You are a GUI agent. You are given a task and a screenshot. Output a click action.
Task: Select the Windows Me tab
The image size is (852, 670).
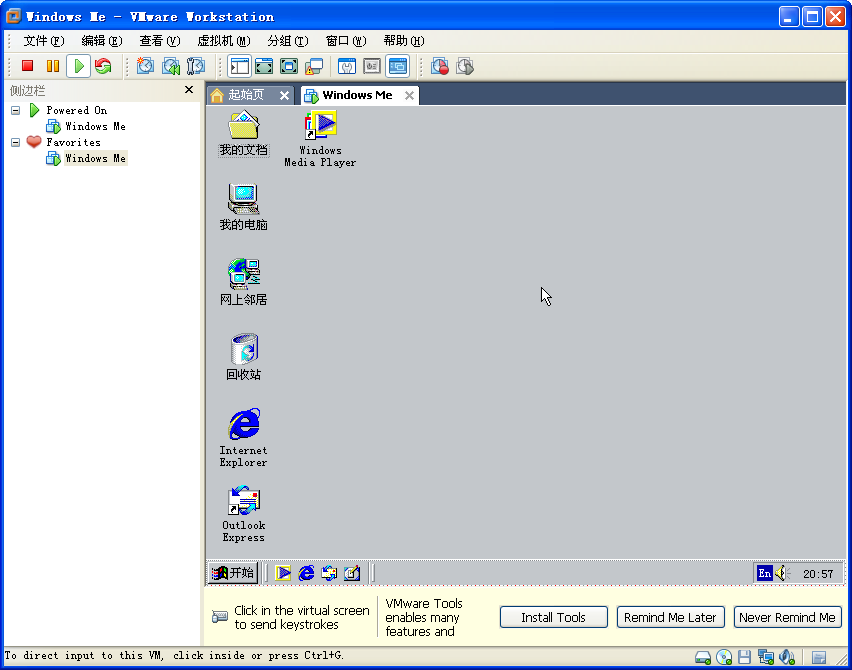(x=357, y=95)
